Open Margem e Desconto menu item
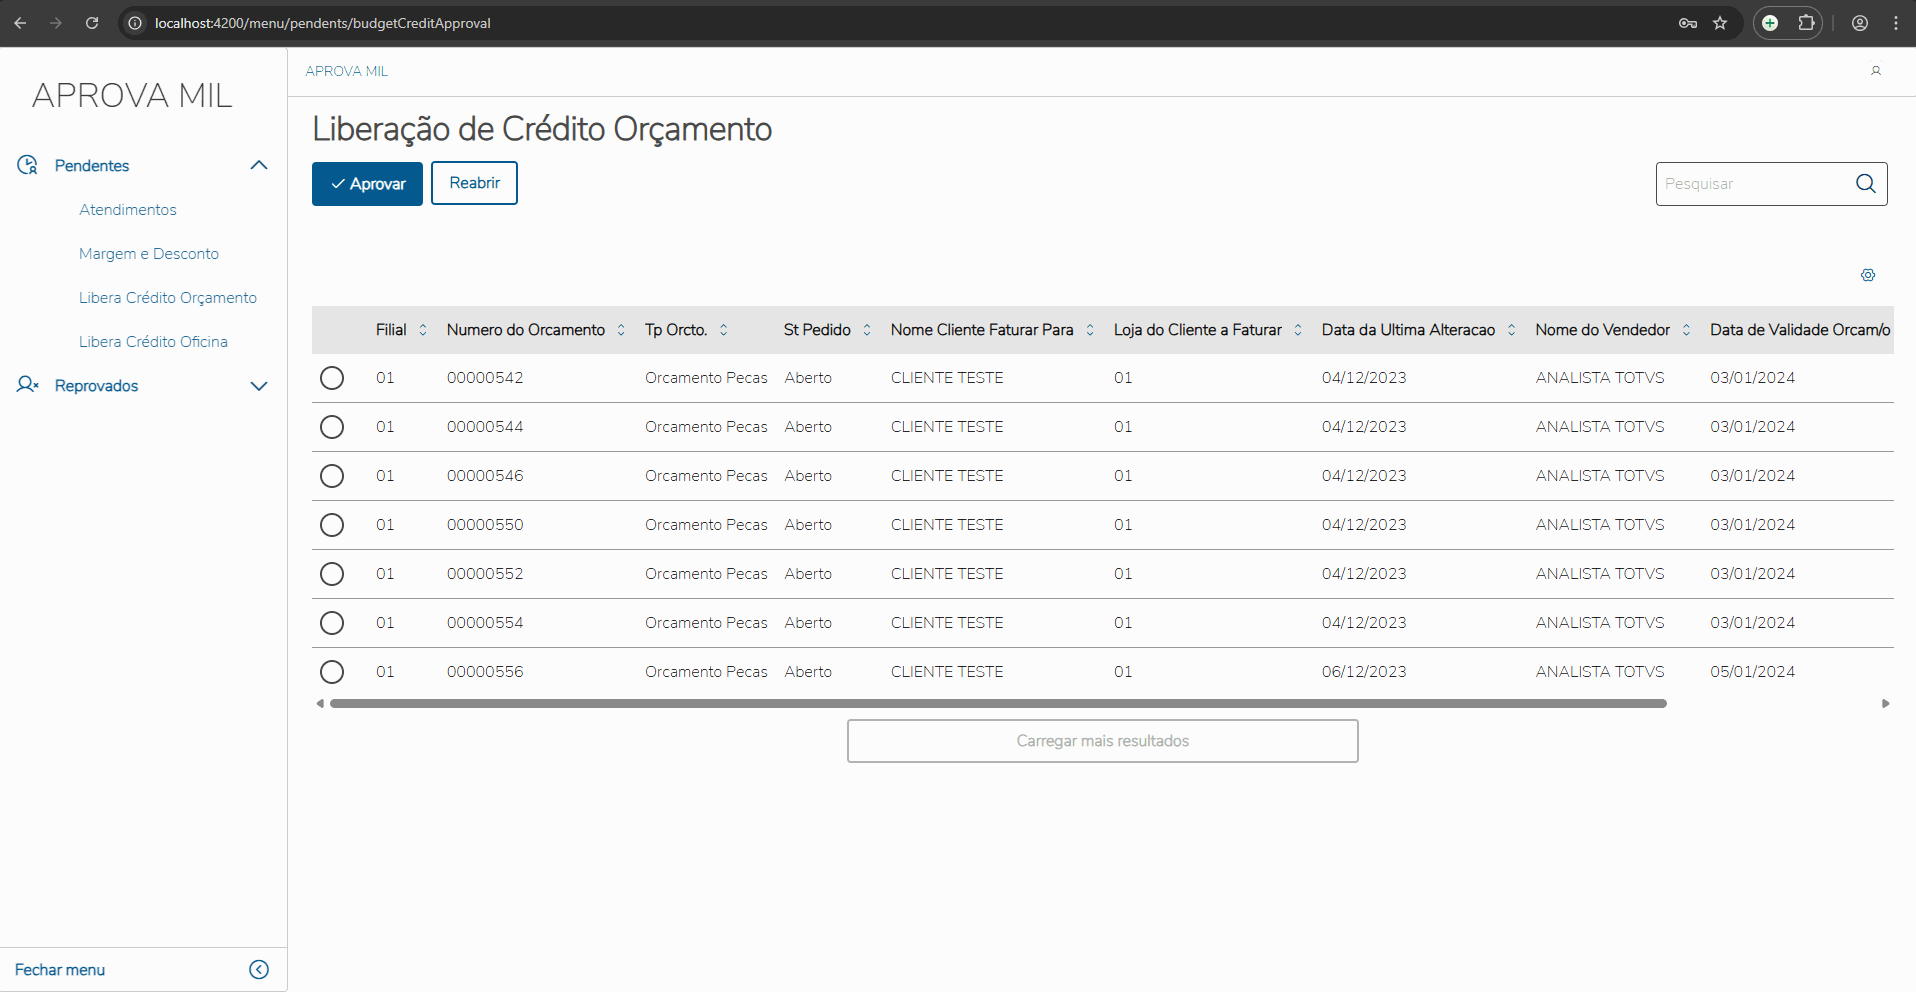This screenshot has height=992, width=1916. 149,254
